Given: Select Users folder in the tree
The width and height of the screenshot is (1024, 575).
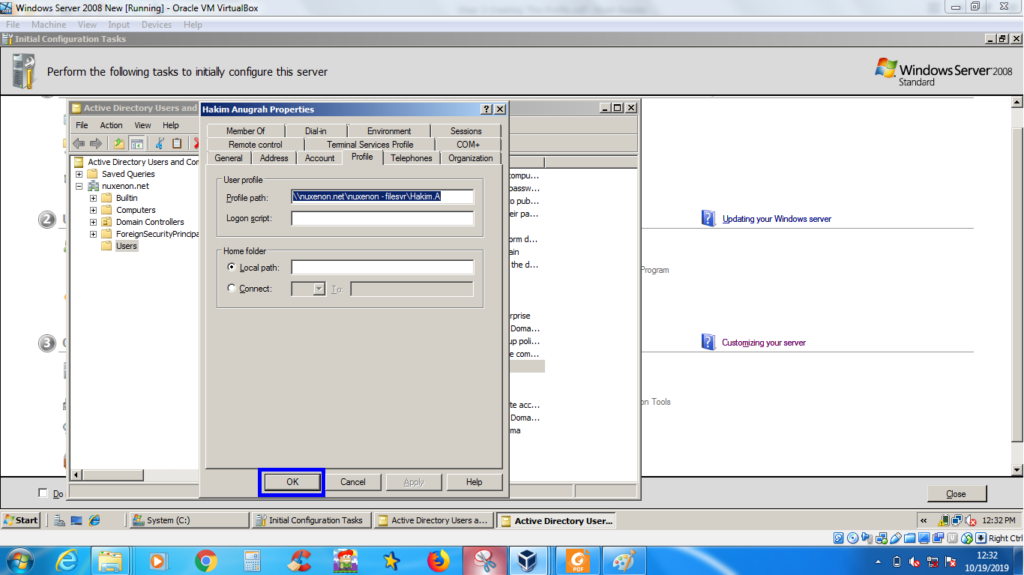Looking at the screenshot, I should [x=126, y=246].
